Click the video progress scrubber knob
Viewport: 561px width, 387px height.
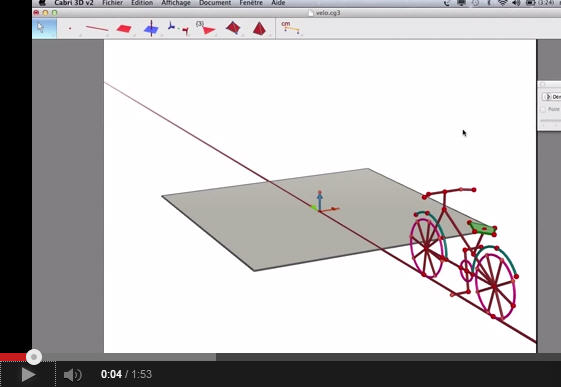pyautogui.click(x=34, y=357)
